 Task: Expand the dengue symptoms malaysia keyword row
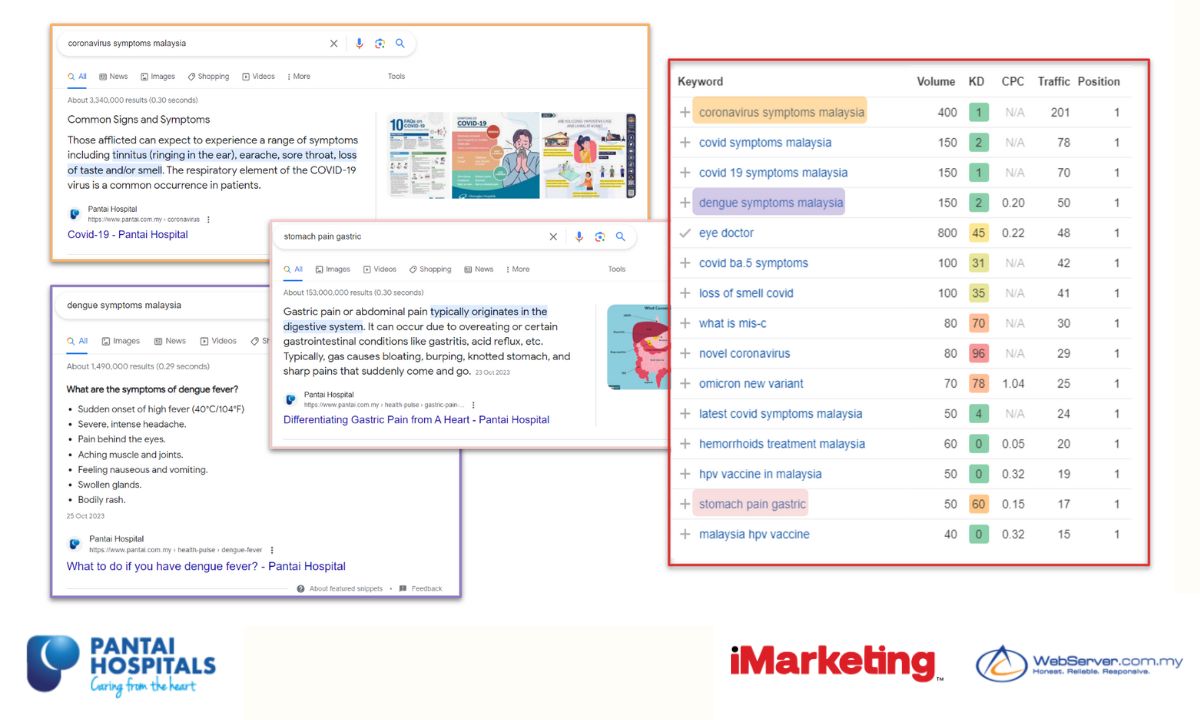(685, 203)
